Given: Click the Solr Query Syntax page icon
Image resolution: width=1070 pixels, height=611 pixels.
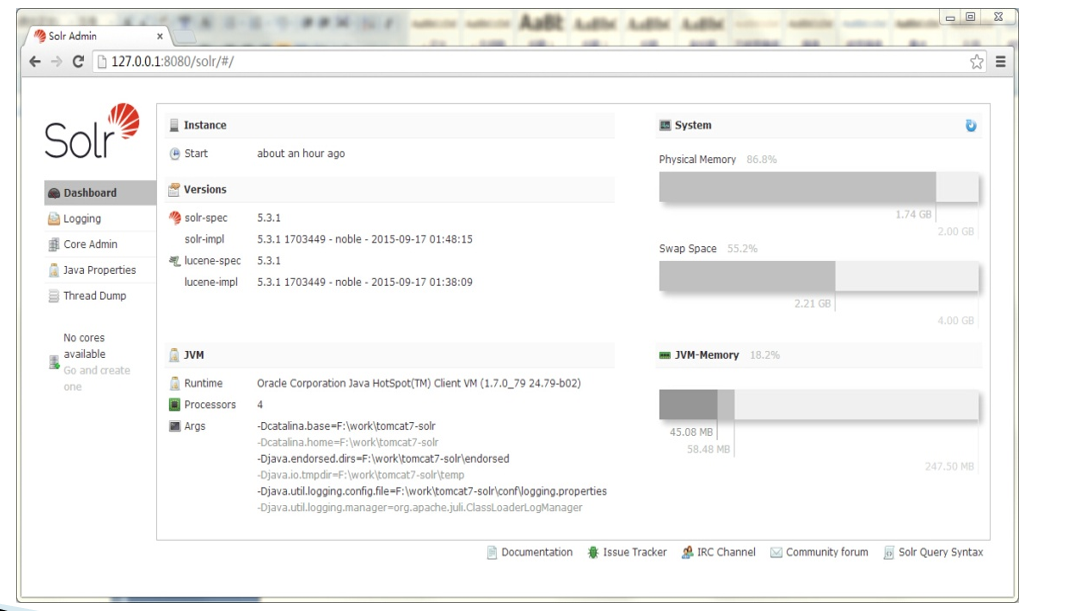Looking at the screenshot, I should click(888, 552).
